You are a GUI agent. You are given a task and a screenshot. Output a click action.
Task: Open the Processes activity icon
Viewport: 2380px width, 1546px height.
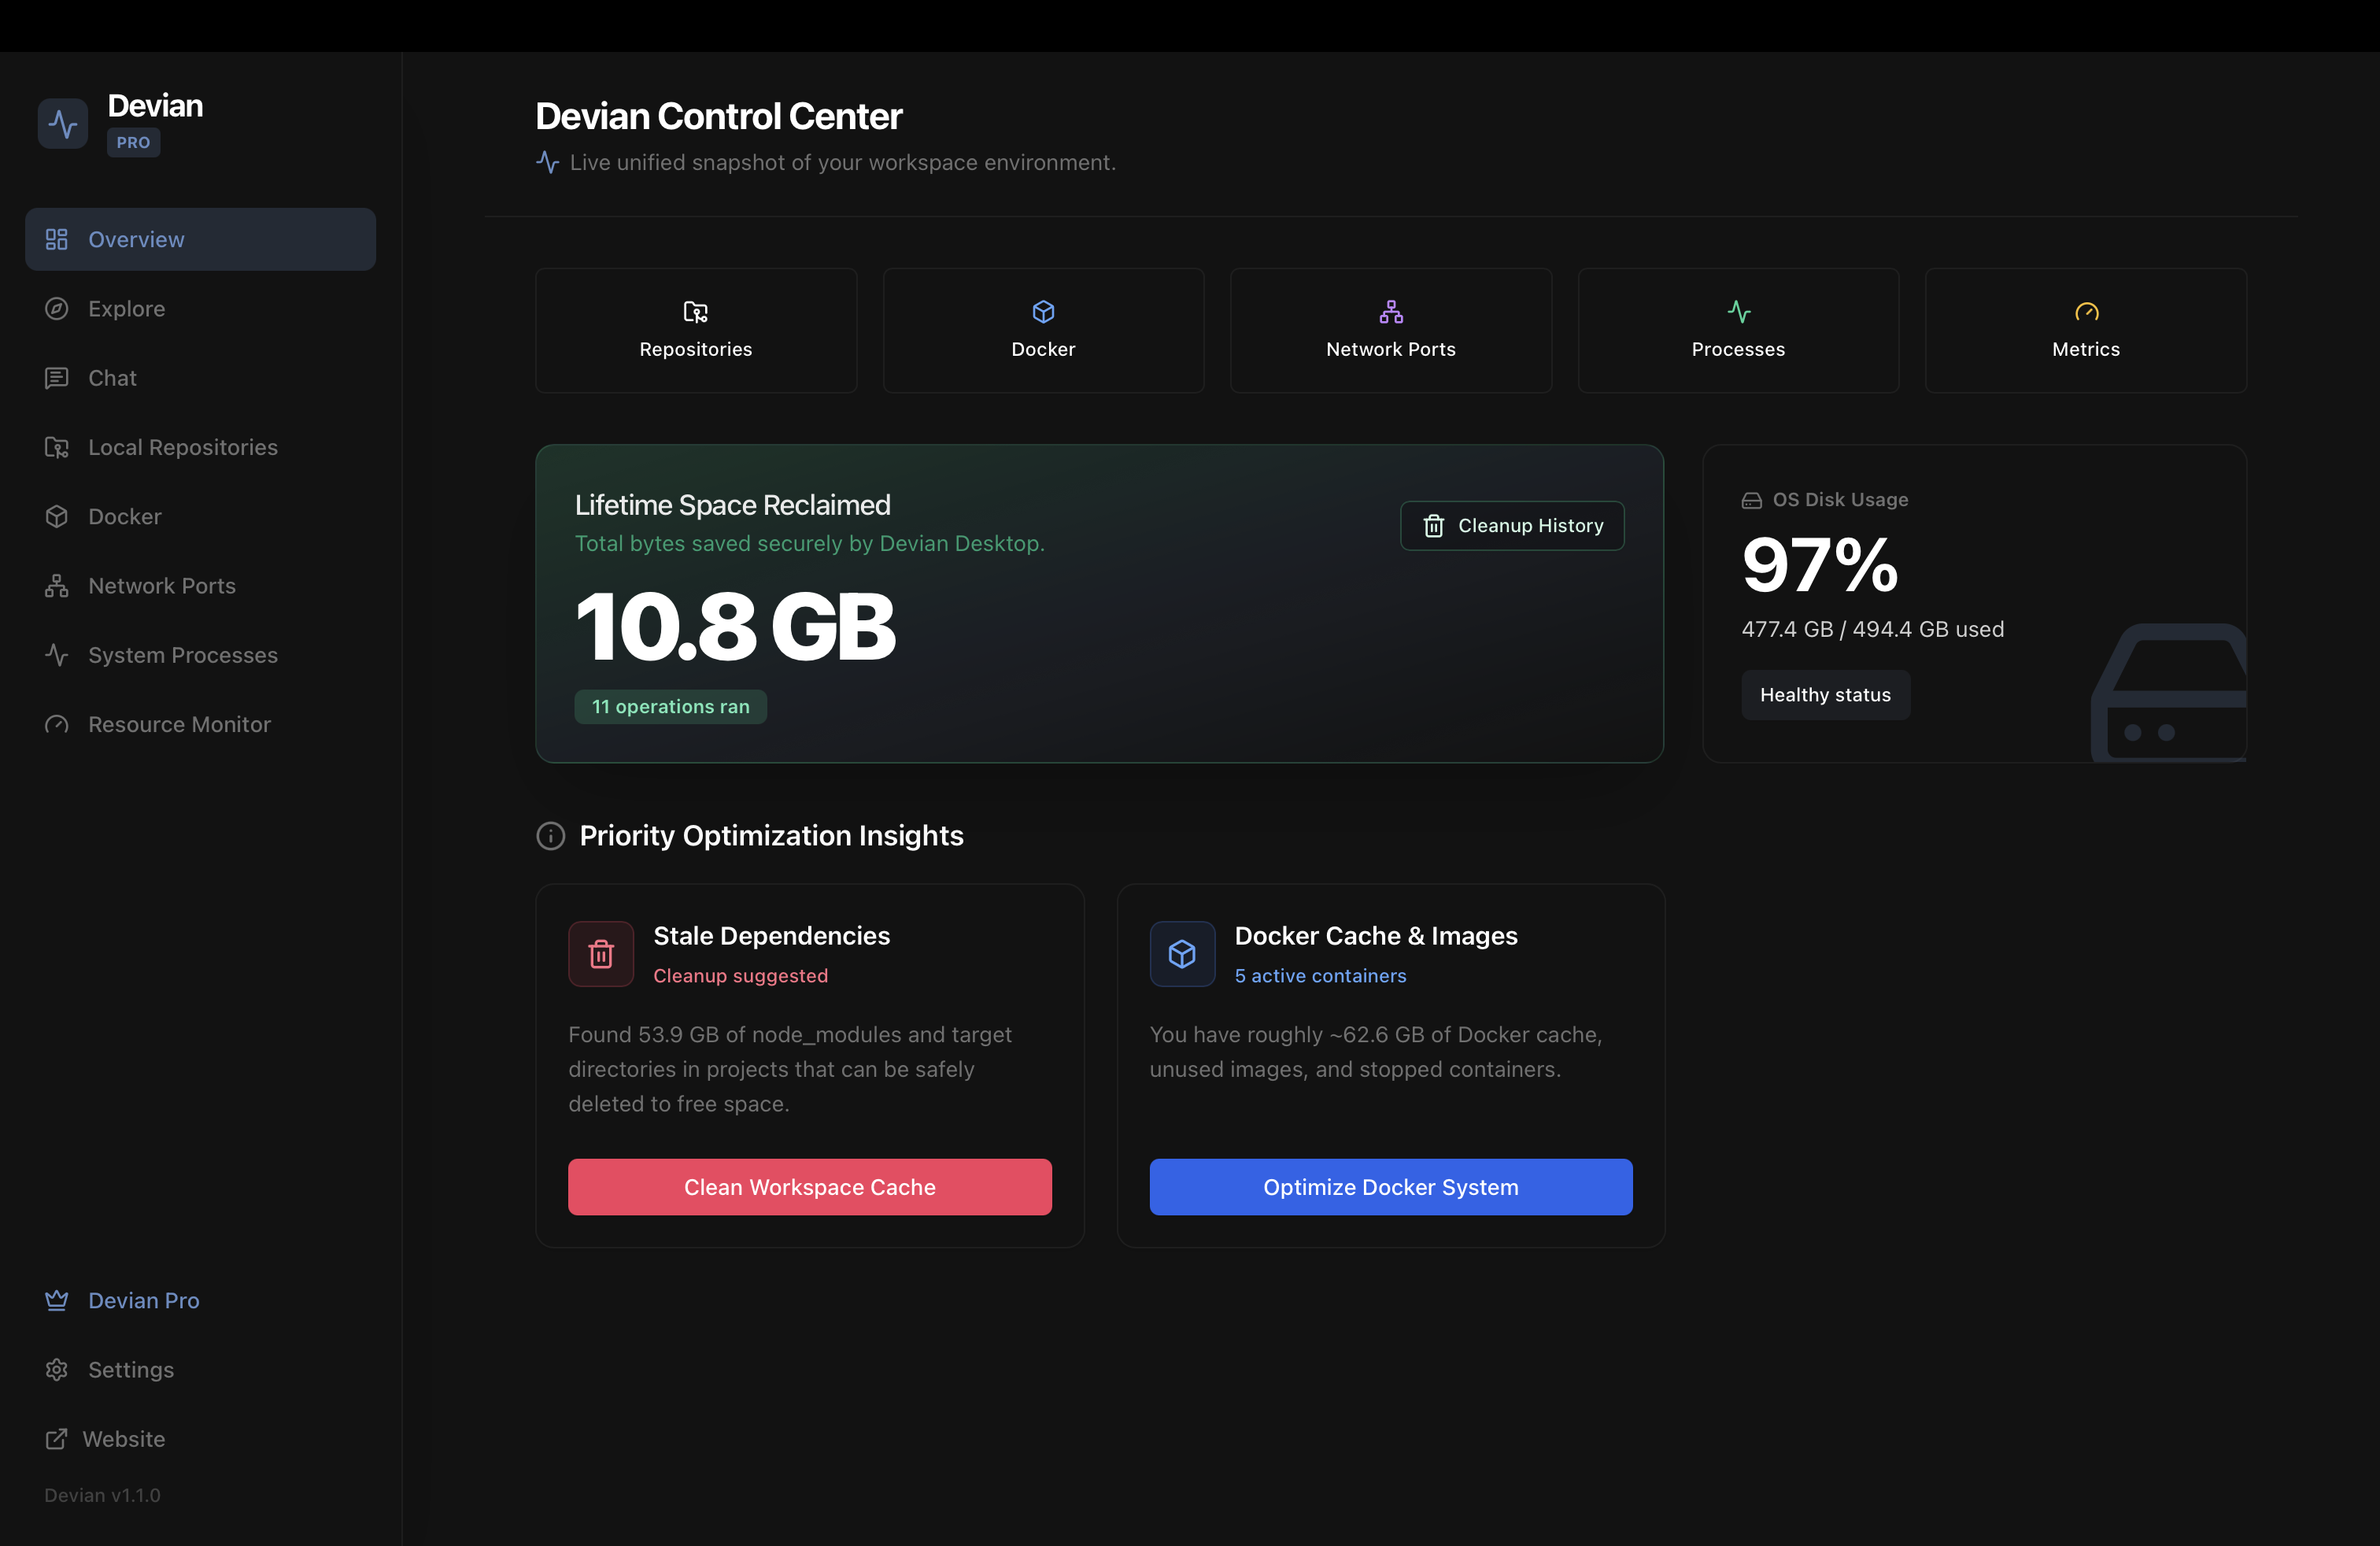click(1738, 312)
